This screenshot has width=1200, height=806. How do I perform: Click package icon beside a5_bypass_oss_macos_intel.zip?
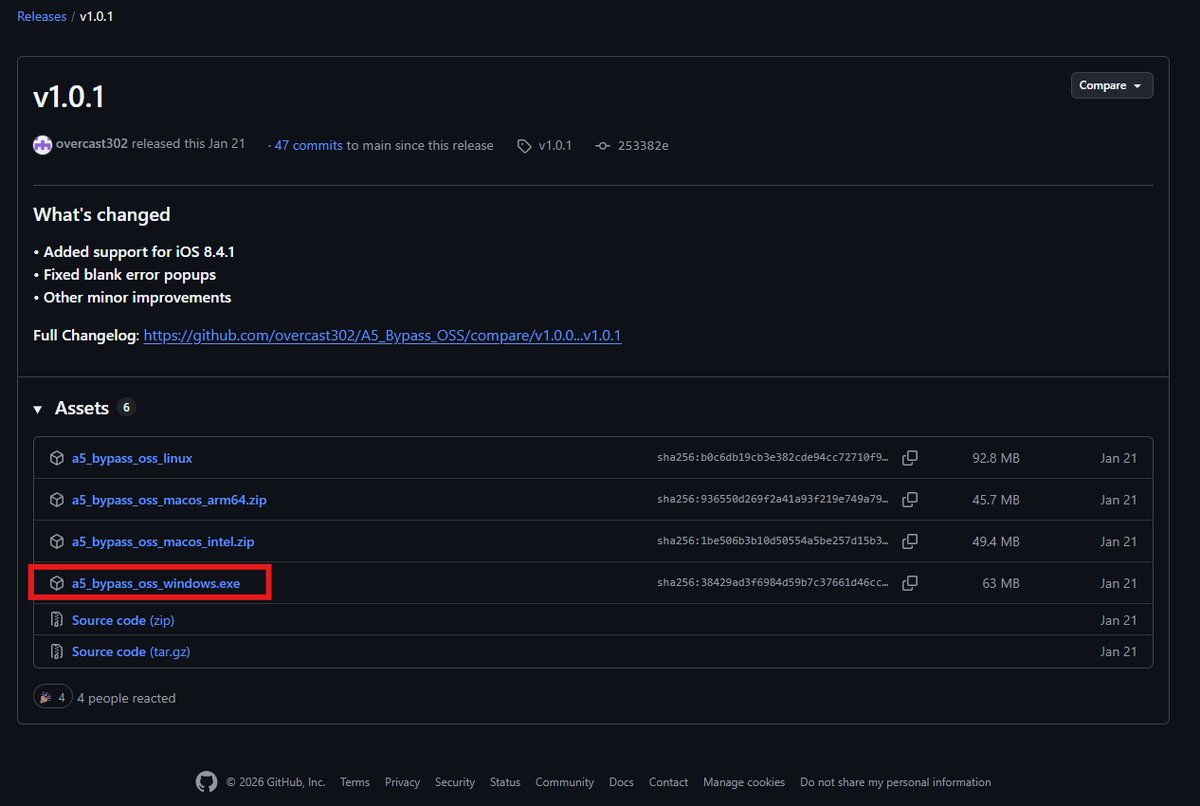(57, 541)
